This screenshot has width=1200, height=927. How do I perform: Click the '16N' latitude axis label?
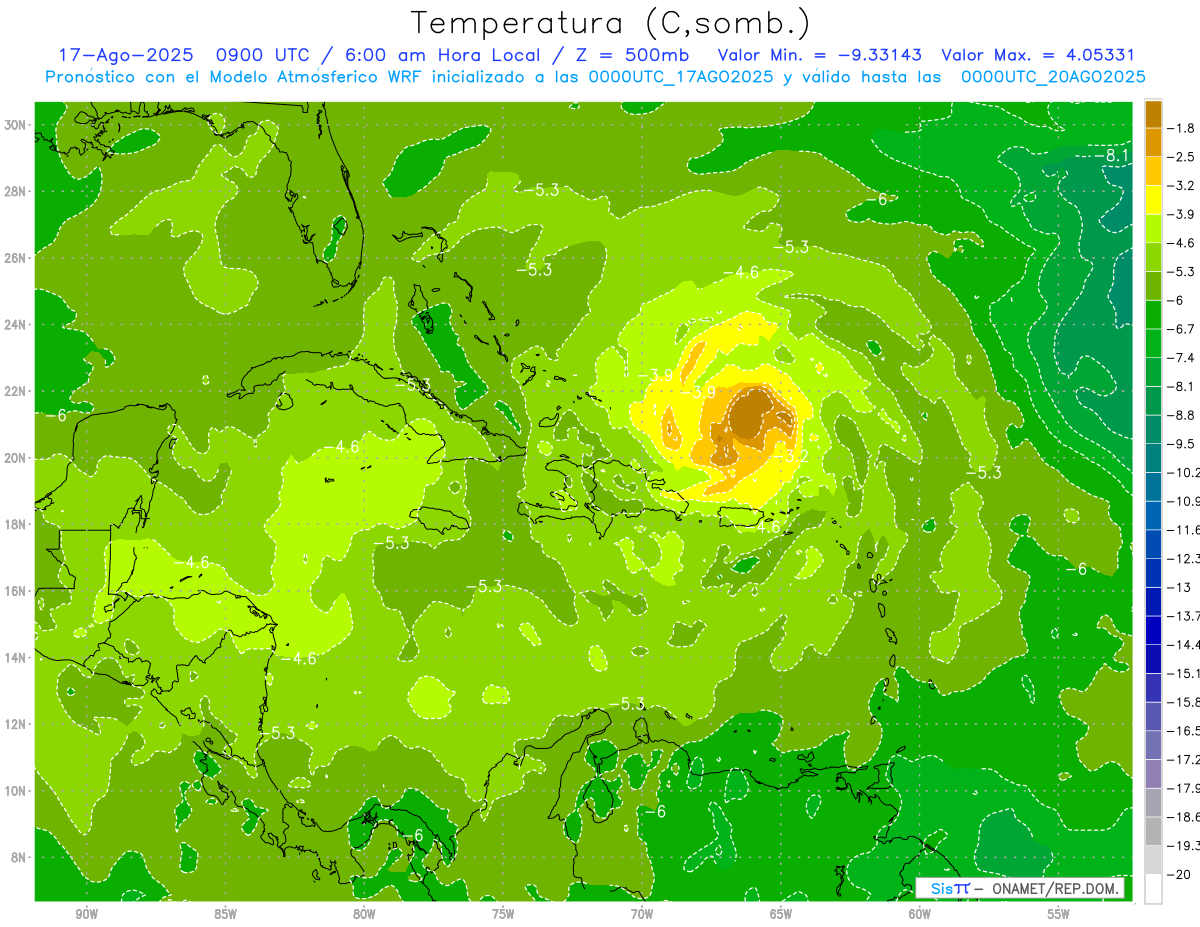pyautogui.click(x=17, y=591)
